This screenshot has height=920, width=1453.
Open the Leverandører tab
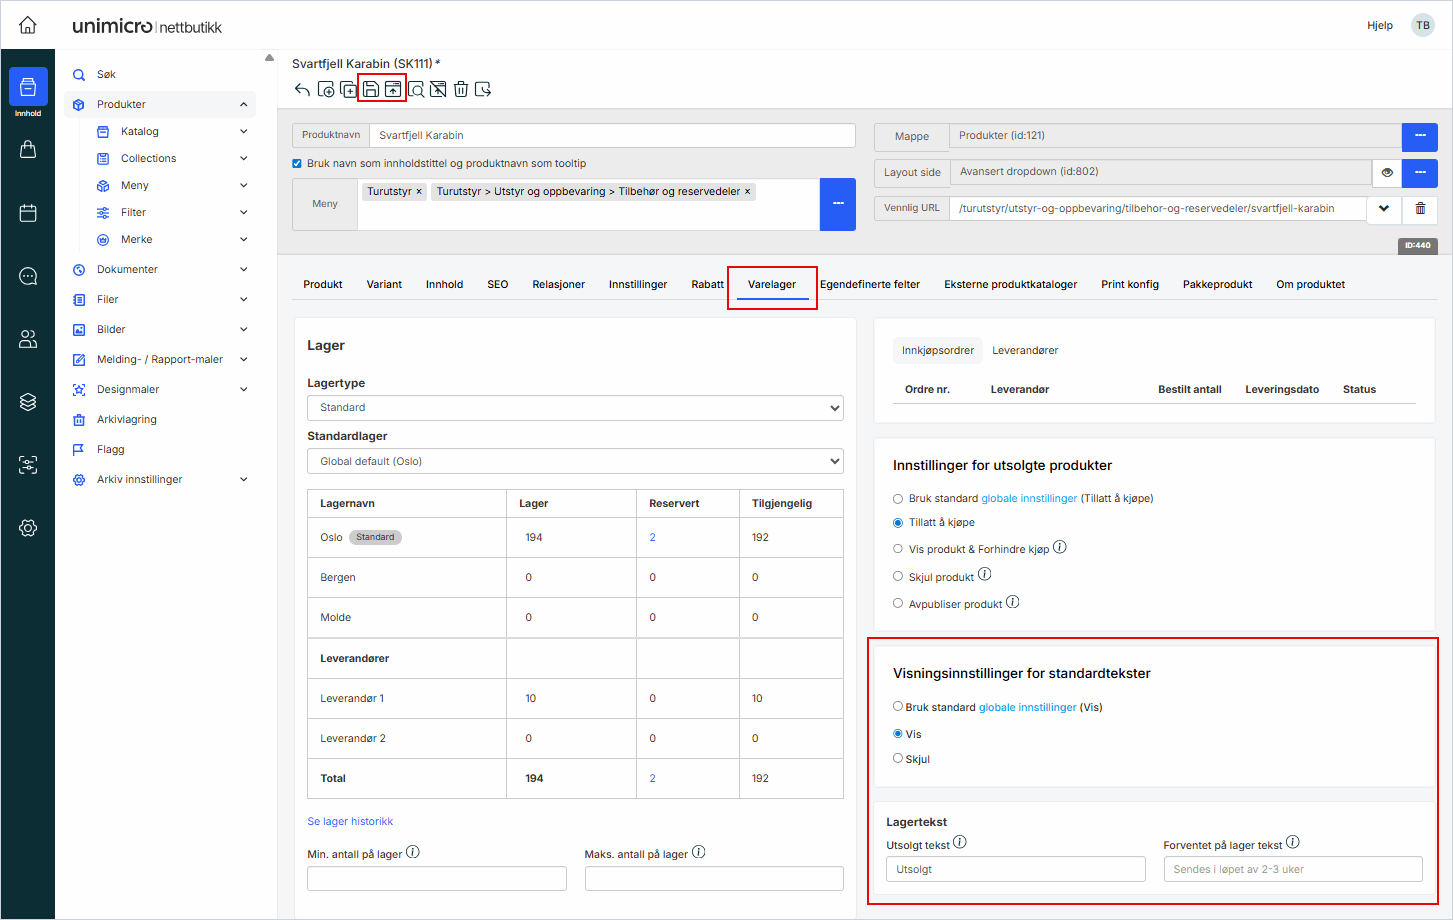pos(1024,351)
